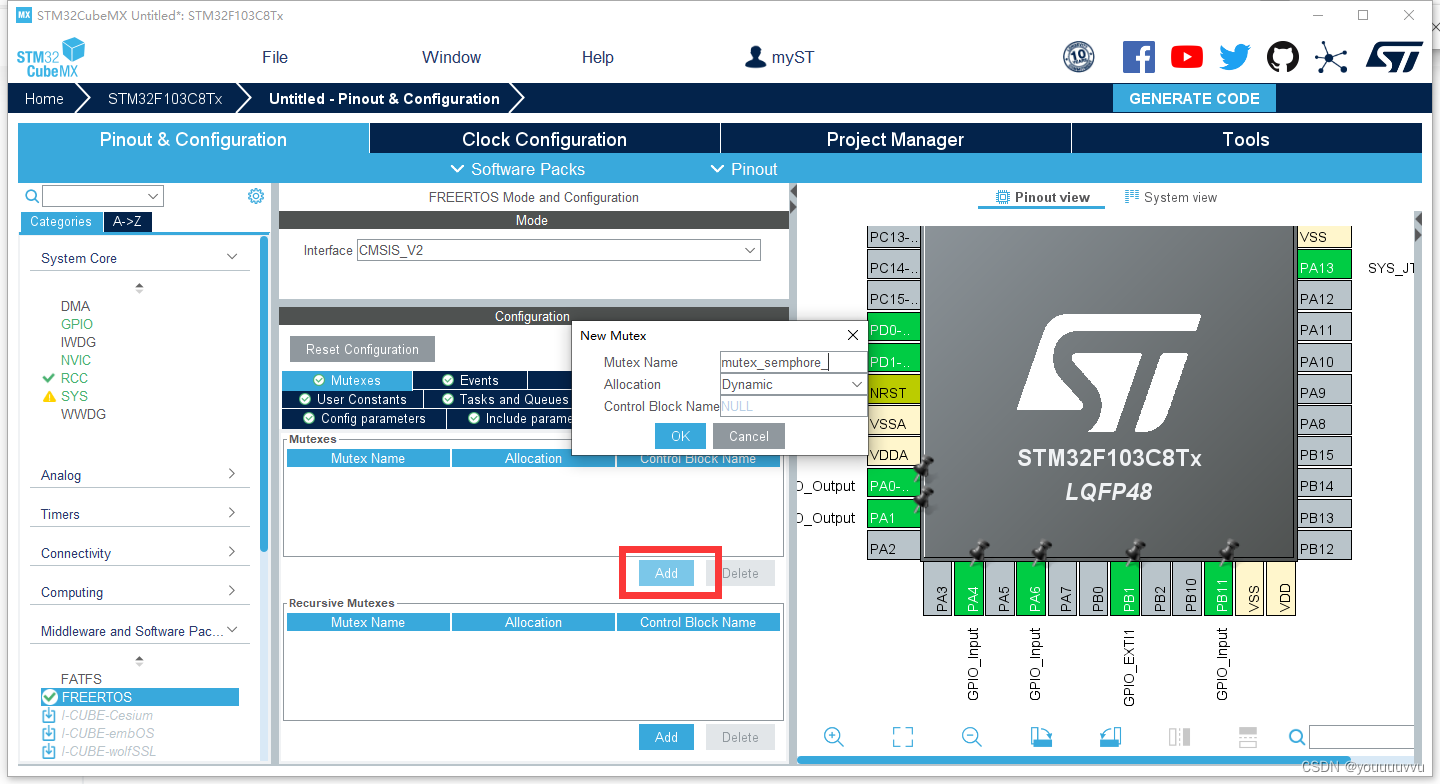Click the 10-year anniversary badge icon
Viewport: 1440px width, 784px height.
point(1078,57)
